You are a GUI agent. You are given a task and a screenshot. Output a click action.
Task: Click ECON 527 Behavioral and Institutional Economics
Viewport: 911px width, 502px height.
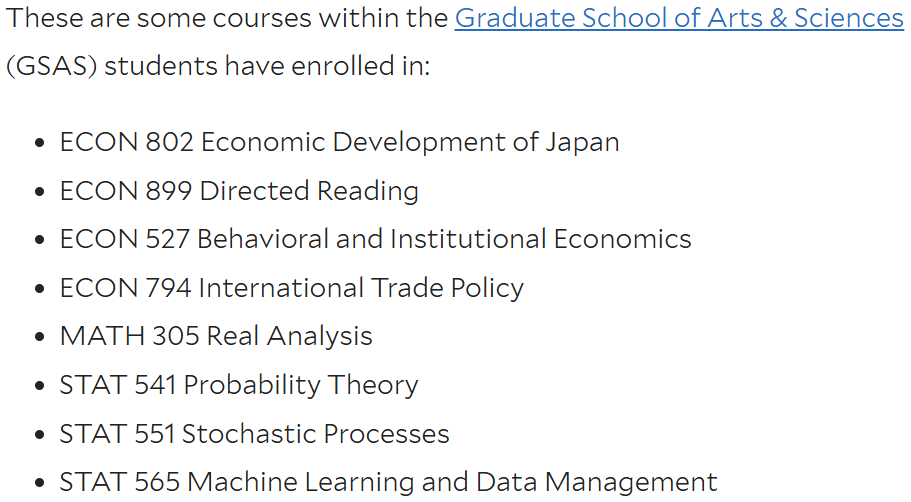(375, 239)
